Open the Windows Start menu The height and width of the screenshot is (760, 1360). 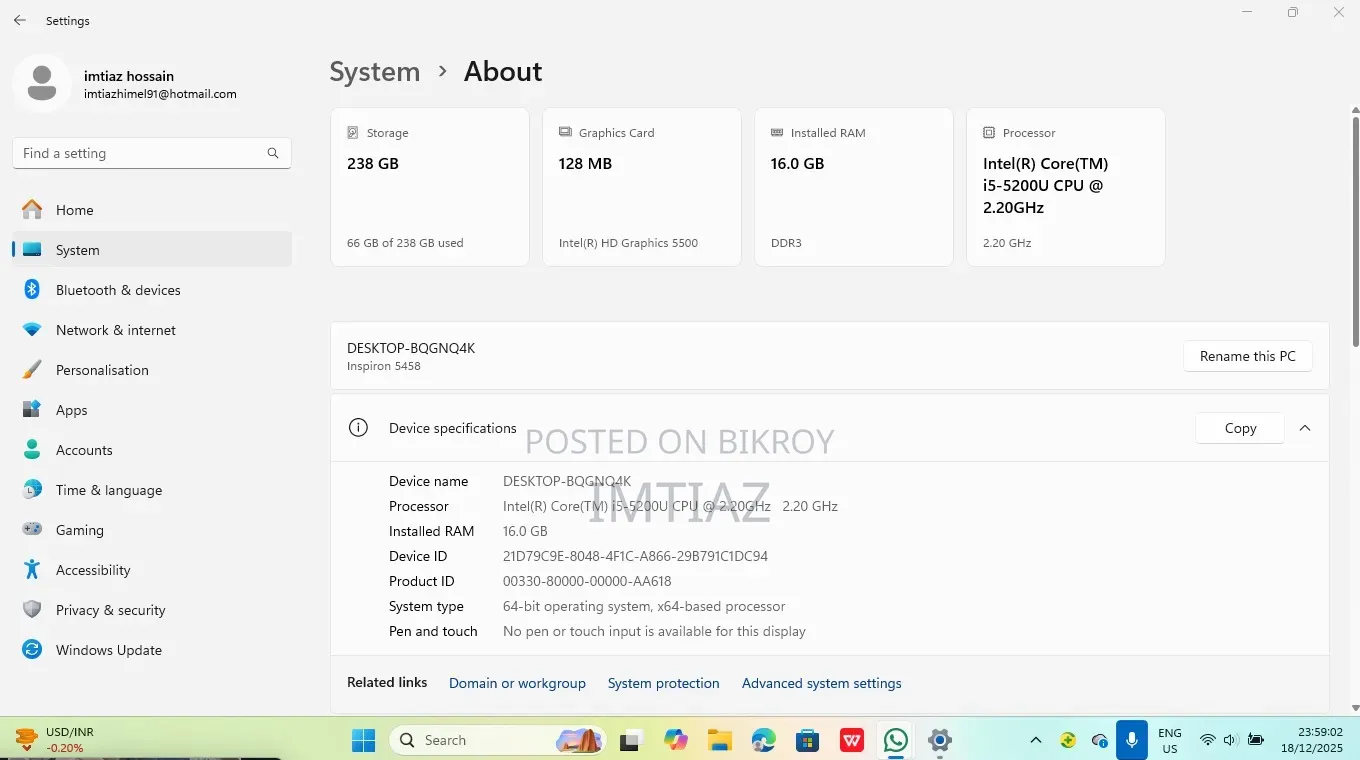tap(363, 740)
